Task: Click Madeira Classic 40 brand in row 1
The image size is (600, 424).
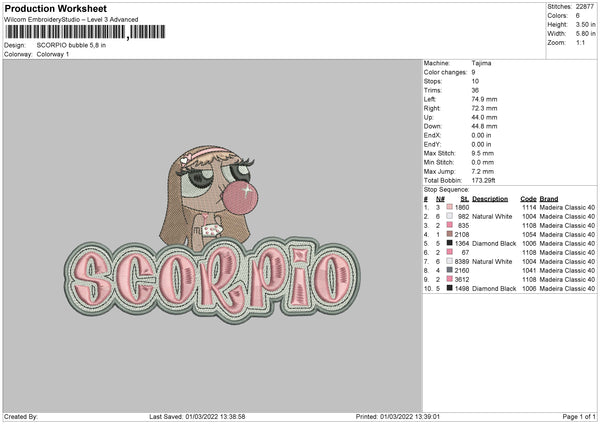Action: 567,207
